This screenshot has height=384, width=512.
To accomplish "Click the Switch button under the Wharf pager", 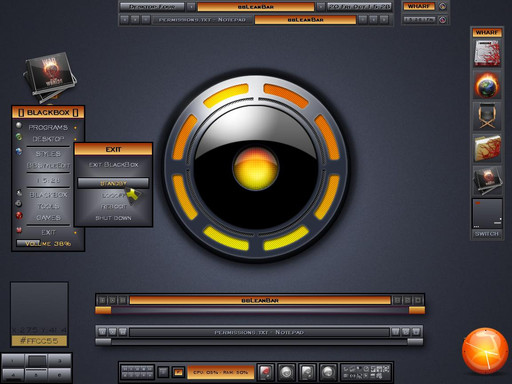I will pyautogui.click(x=487, y=234).
